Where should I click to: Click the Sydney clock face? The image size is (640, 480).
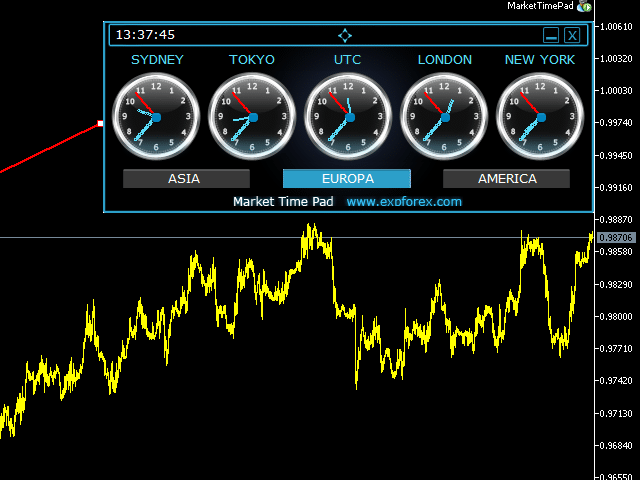point(156,117)
